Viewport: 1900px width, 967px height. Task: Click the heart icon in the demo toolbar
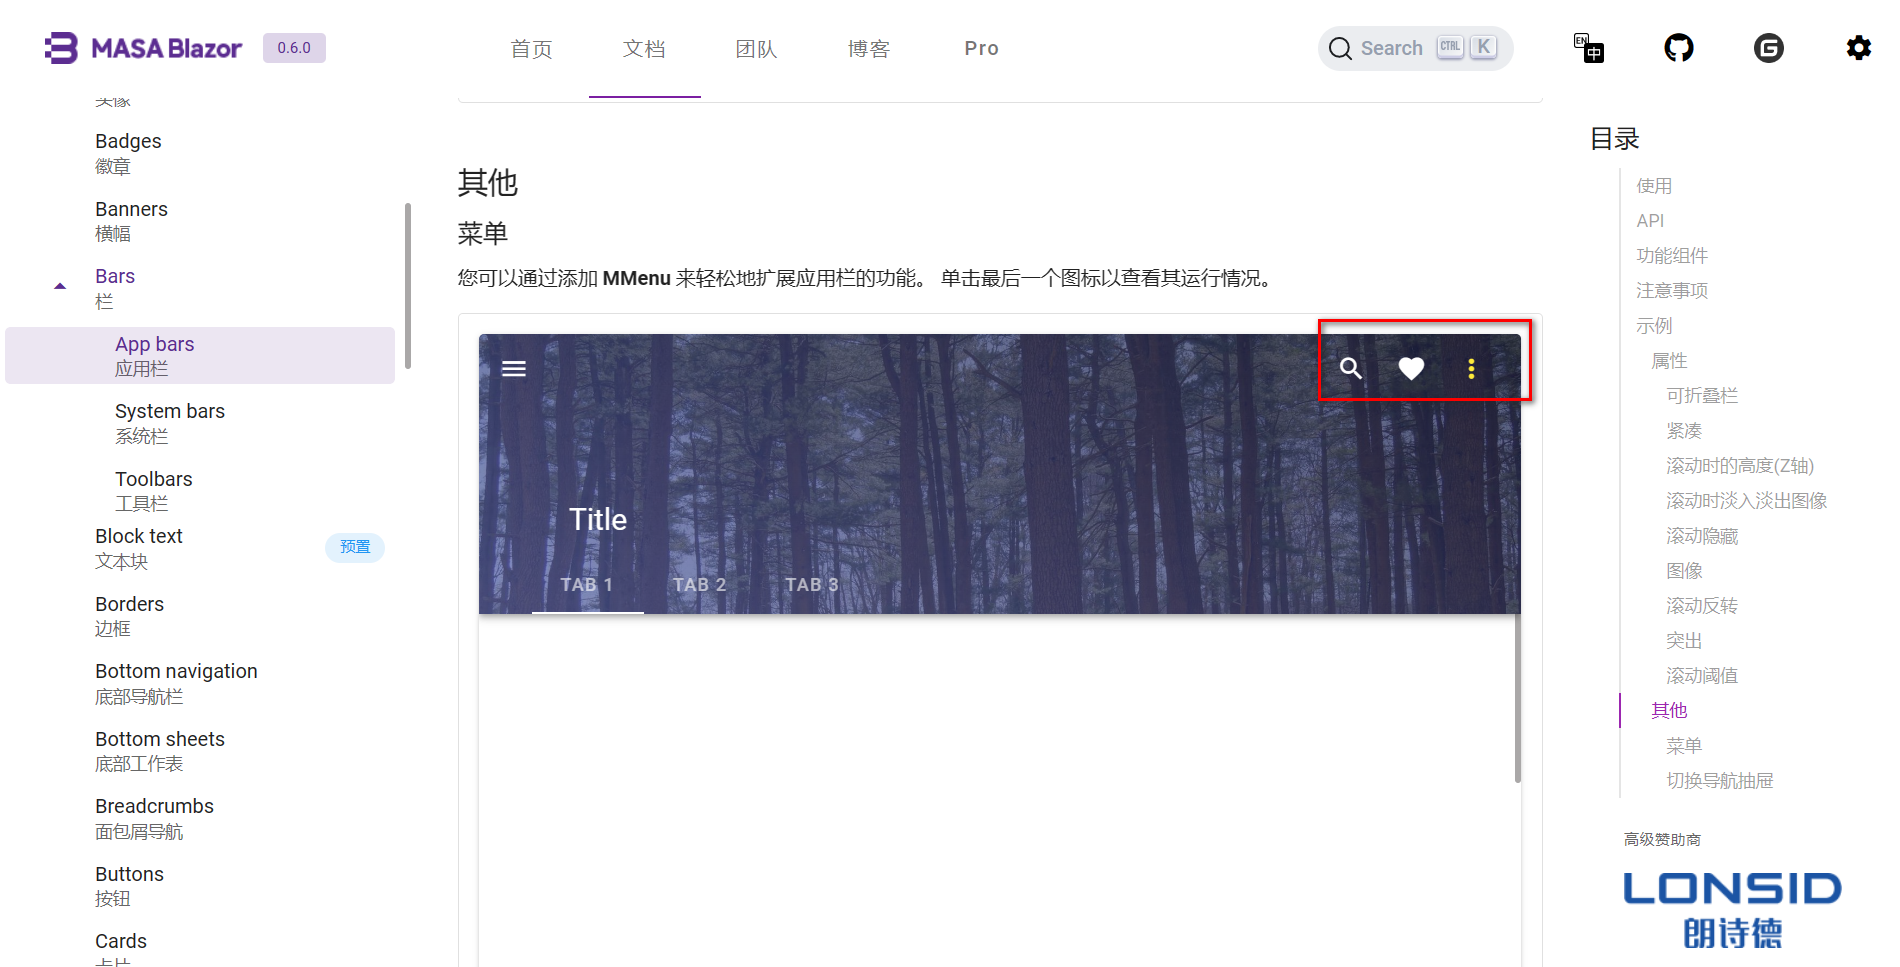[x=1411, y=368]
